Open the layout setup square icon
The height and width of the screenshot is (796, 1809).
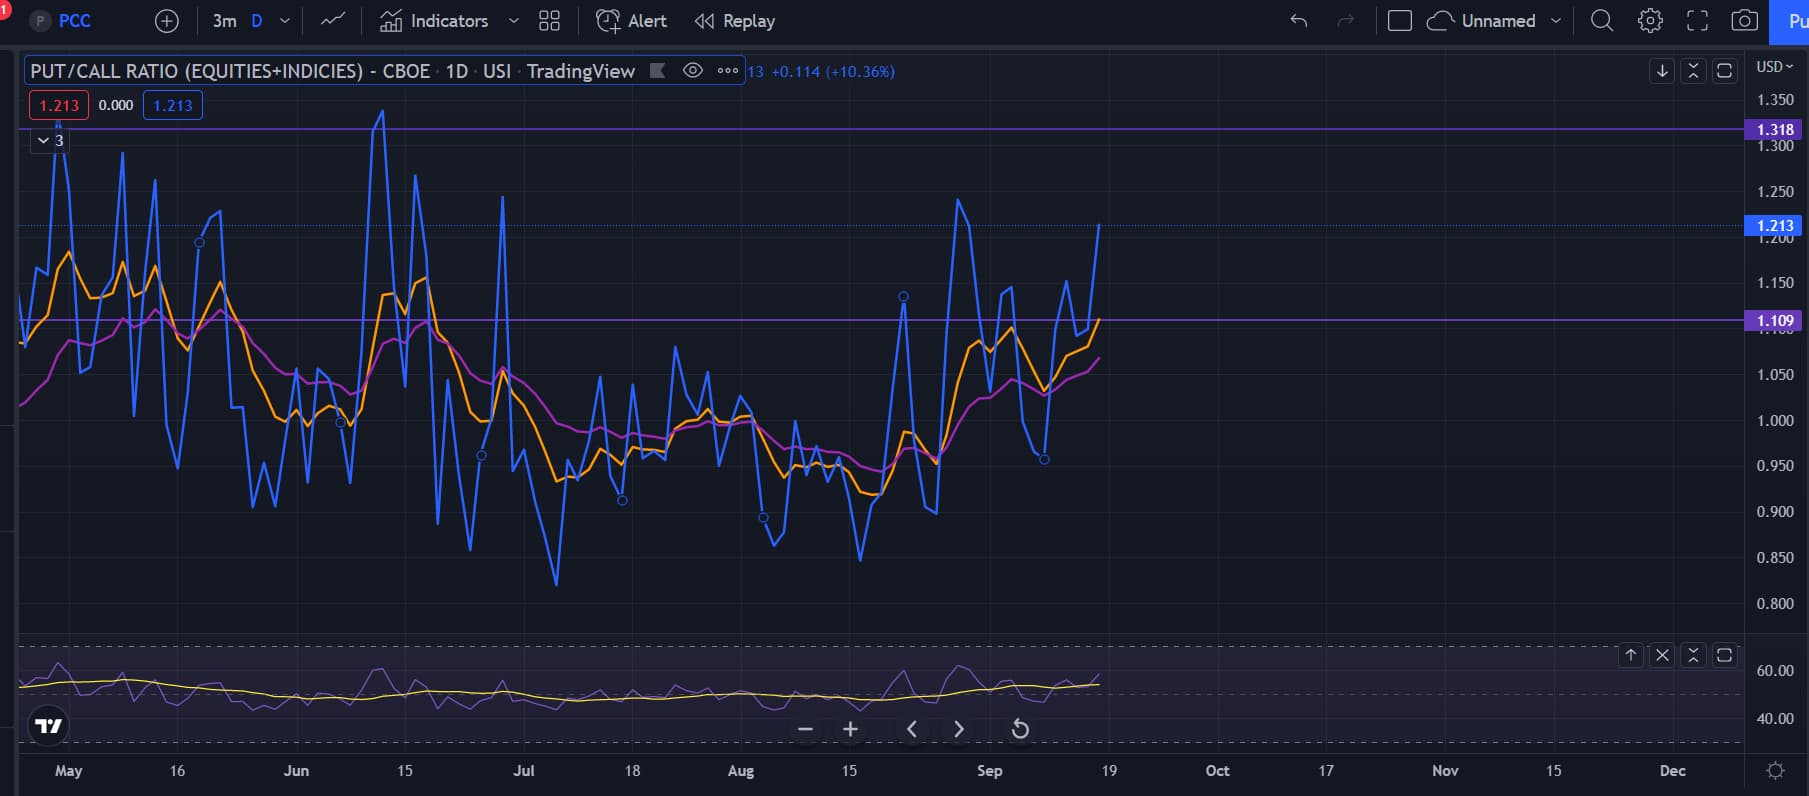1400,21
